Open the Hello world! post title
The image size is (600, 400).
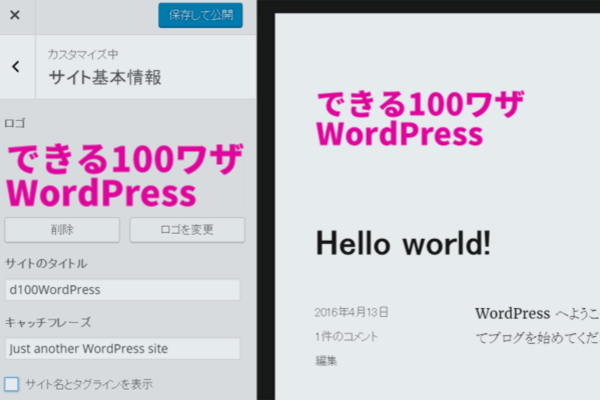point(403,243)
